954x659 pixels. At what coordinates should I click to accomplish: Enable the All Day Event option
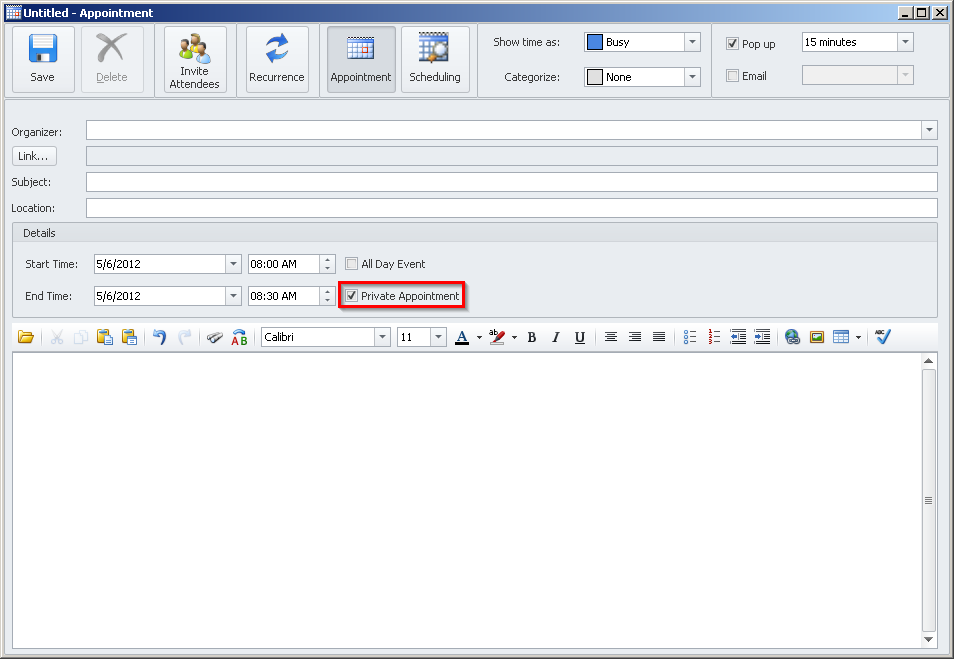coord(351,263)
